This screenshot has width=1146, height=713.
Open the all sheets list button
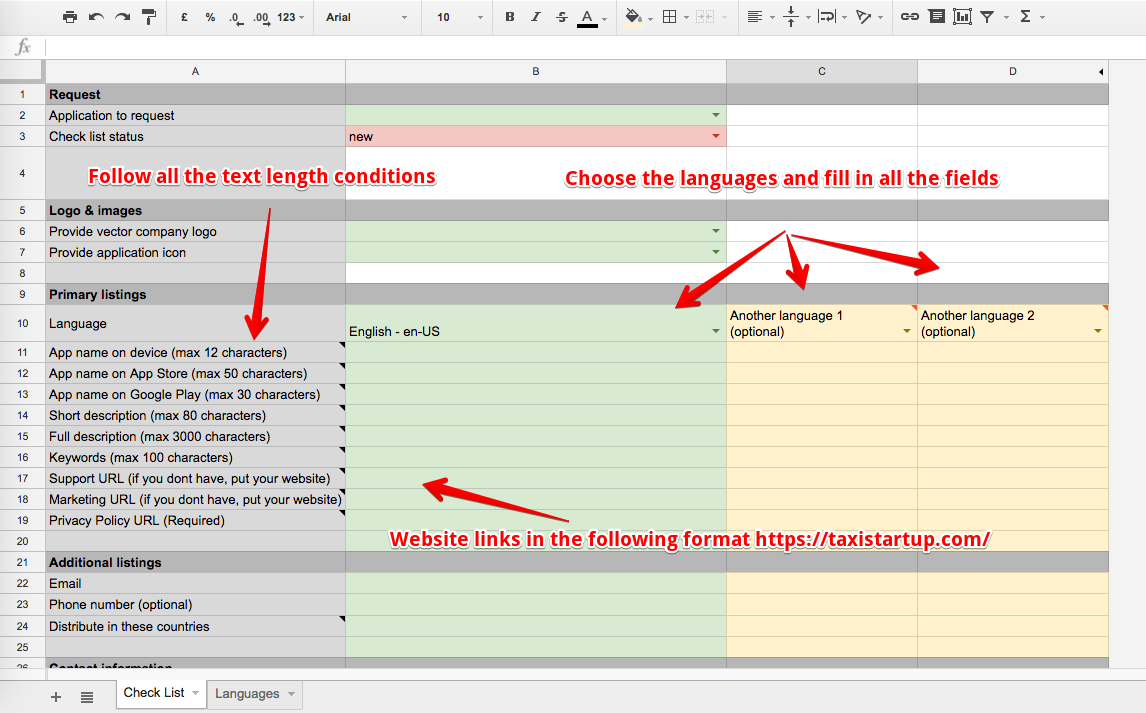click(x=87, y=697)
